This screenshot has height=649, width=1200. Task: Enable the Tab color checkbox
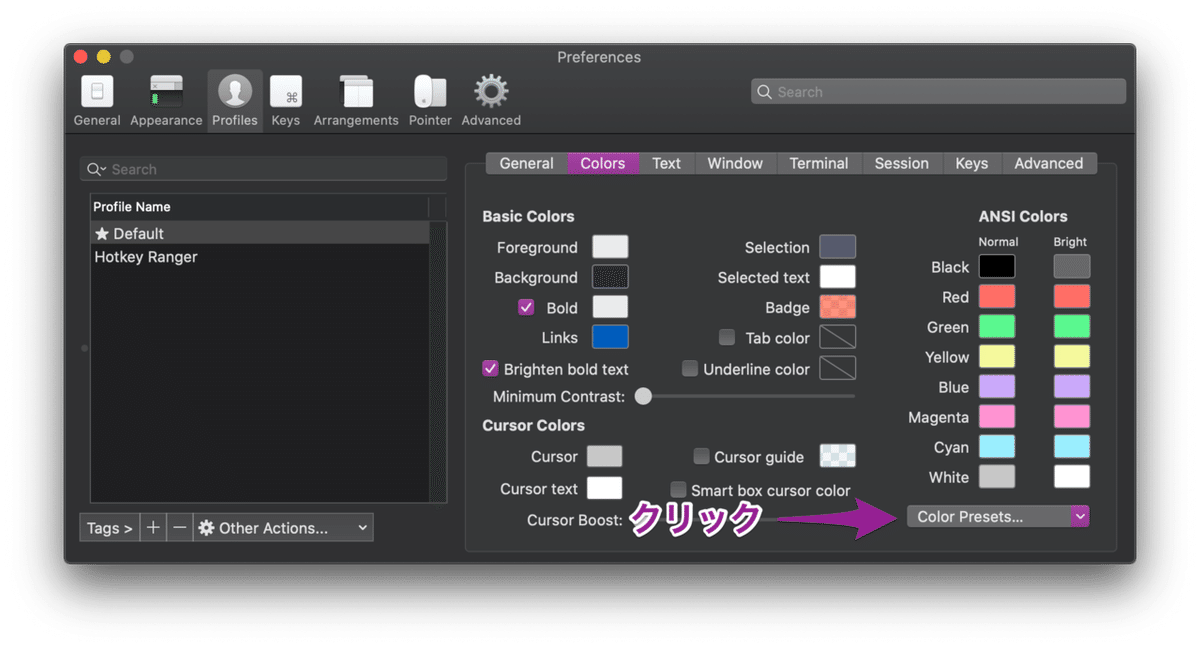[727, 337]
